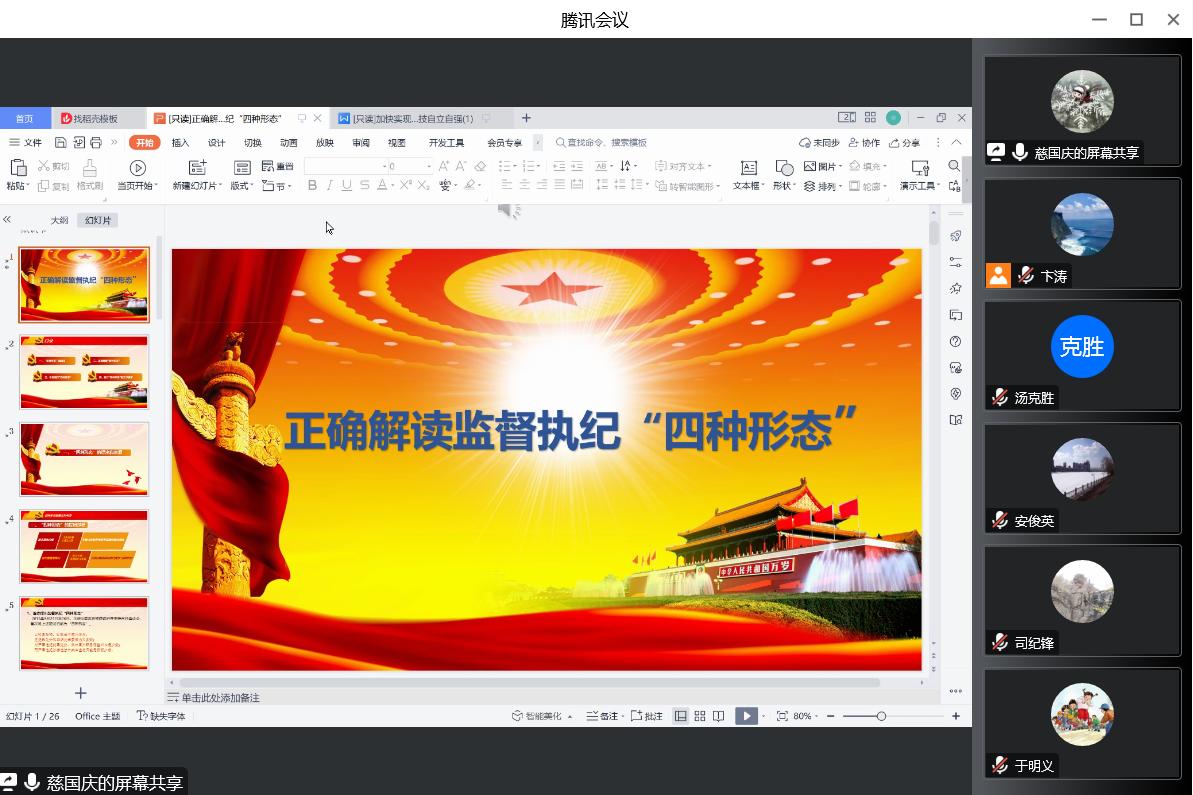Click the 新建幻灯片 new slide icon

(197, 167)
